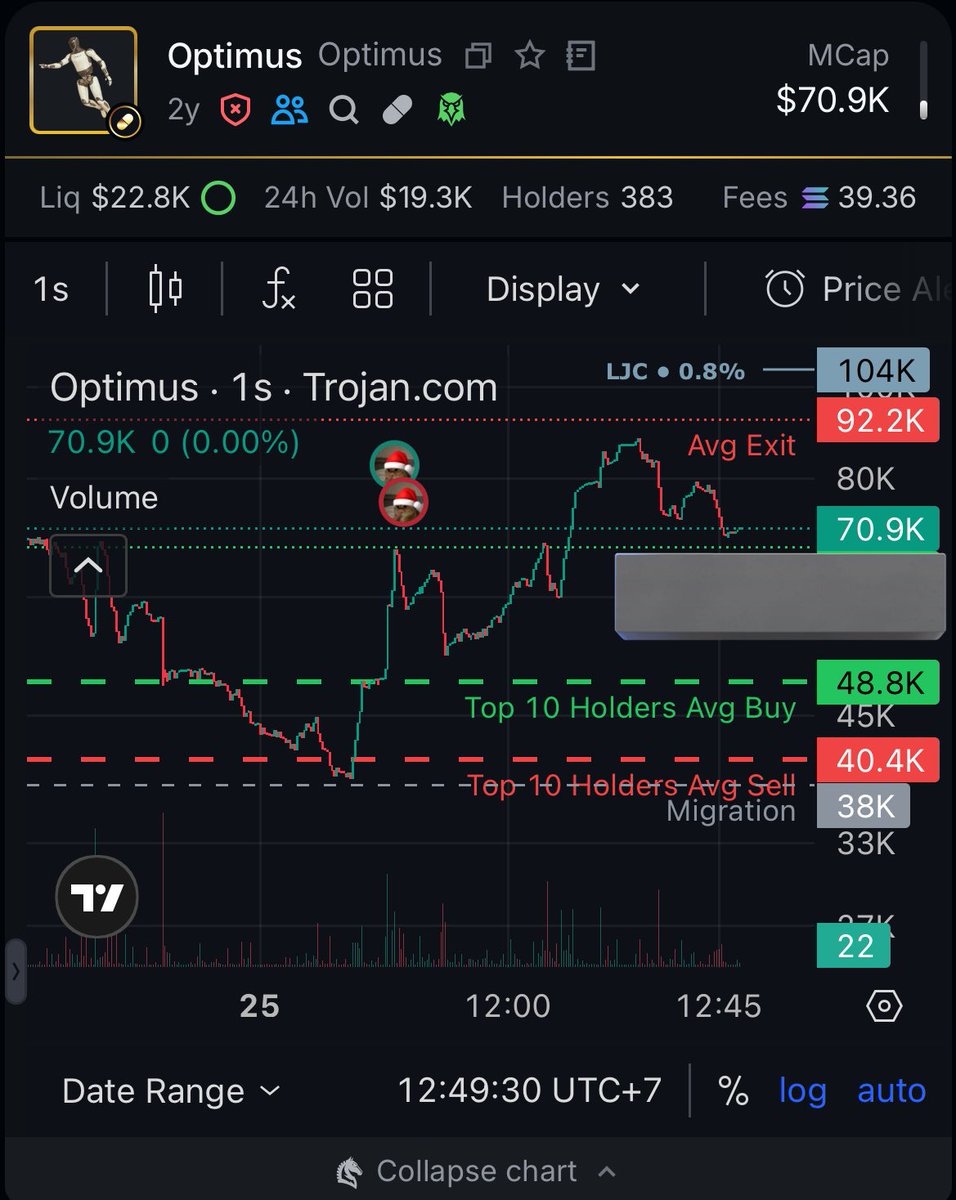The image size is (956, 1200).
Task: Toggle the log scale
Action: click(803, 1091)
